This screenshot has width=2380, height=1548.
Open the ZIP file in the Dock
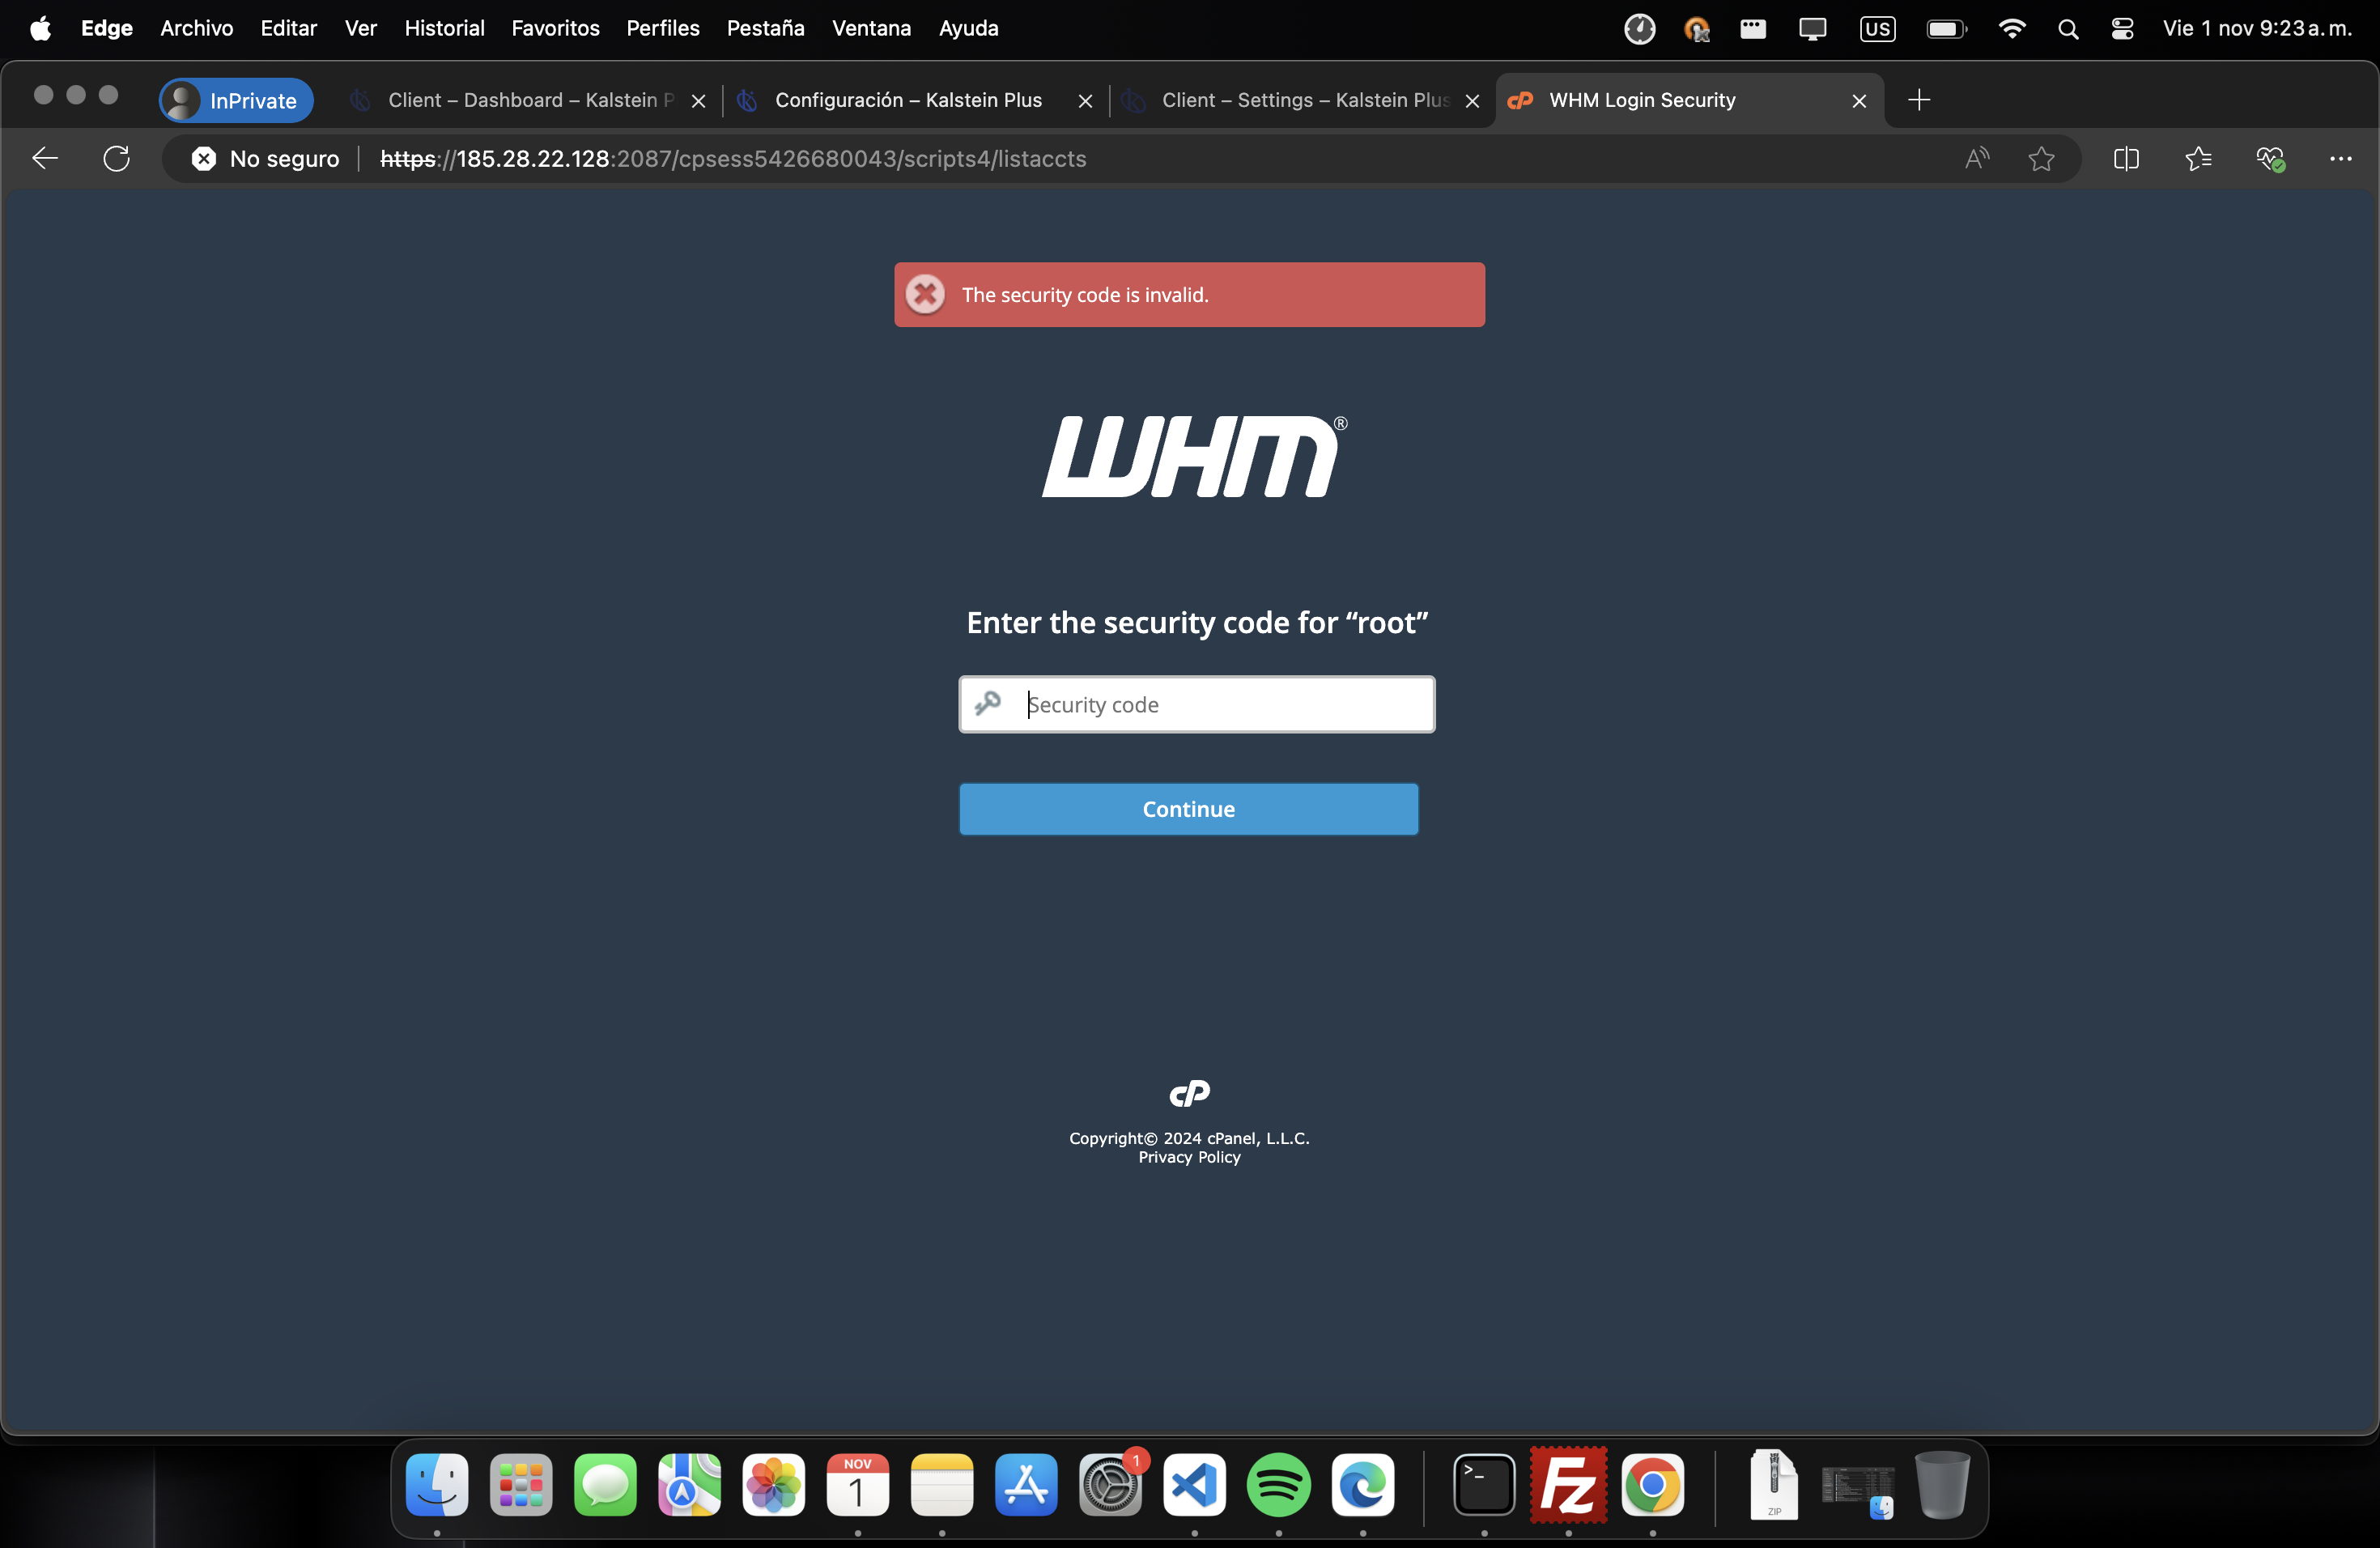(1774, 1485)
